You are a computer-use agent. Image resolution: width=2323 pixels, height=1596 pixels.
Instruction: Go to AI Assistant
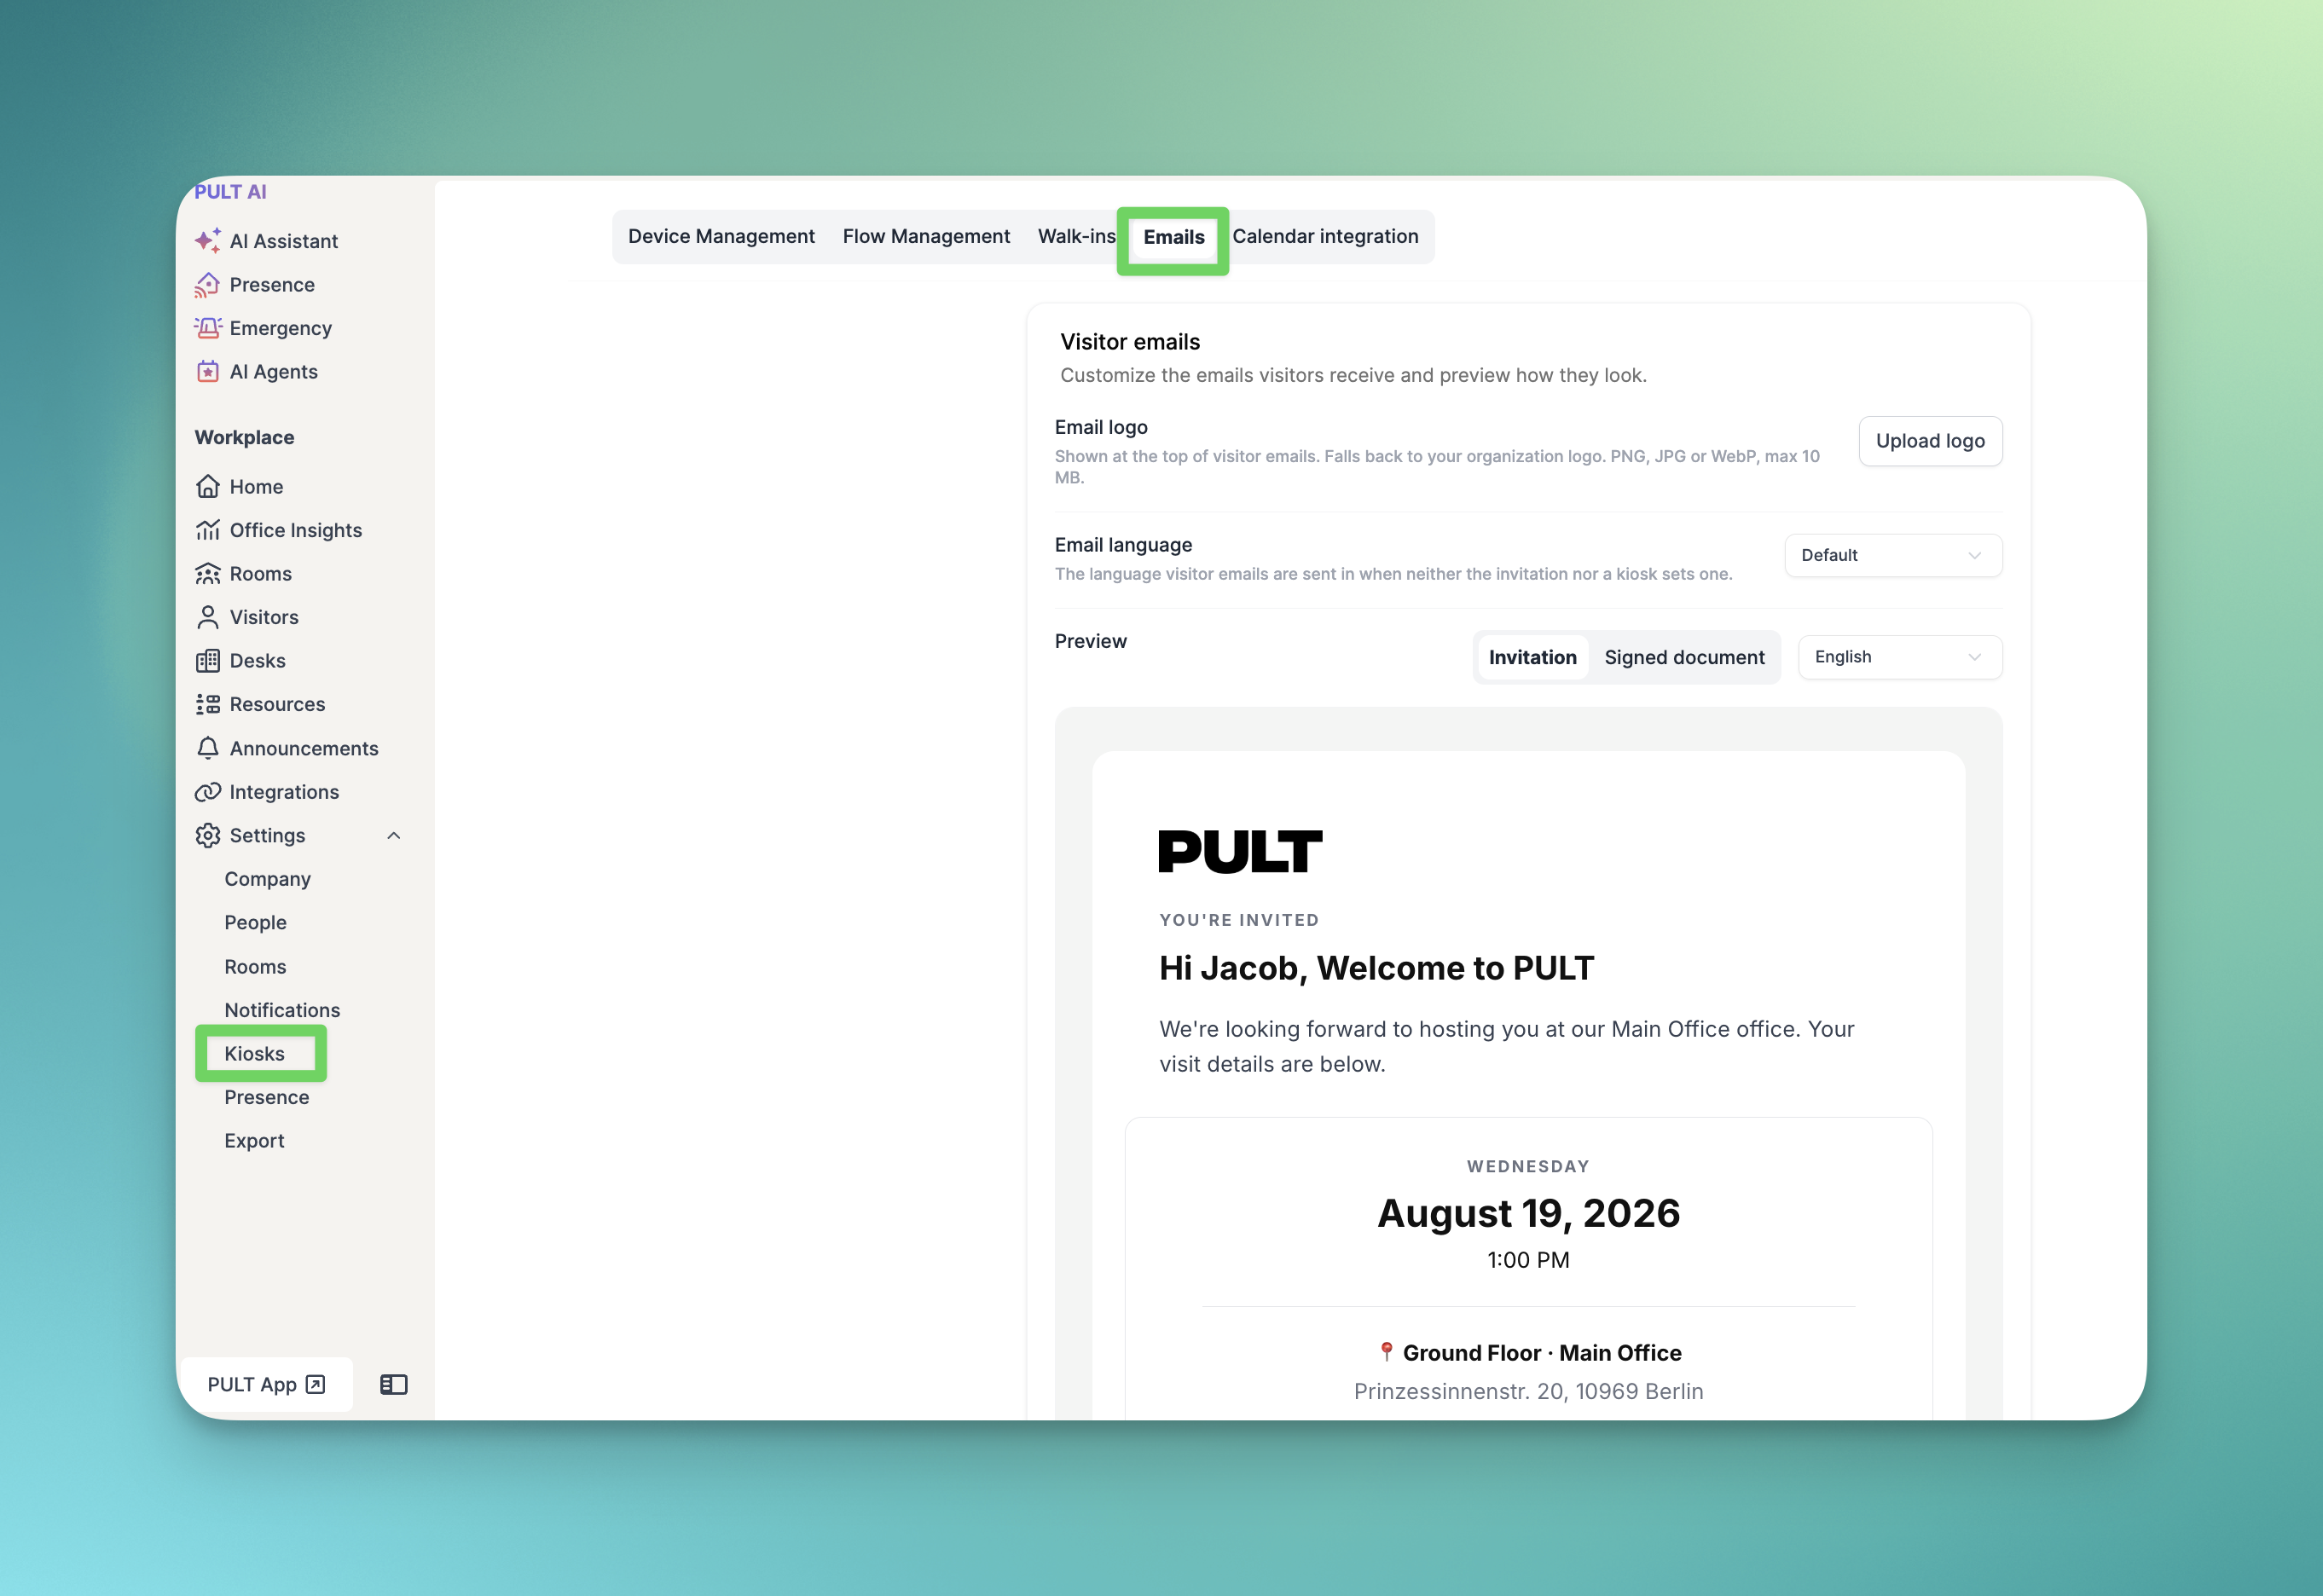[284, 241]
